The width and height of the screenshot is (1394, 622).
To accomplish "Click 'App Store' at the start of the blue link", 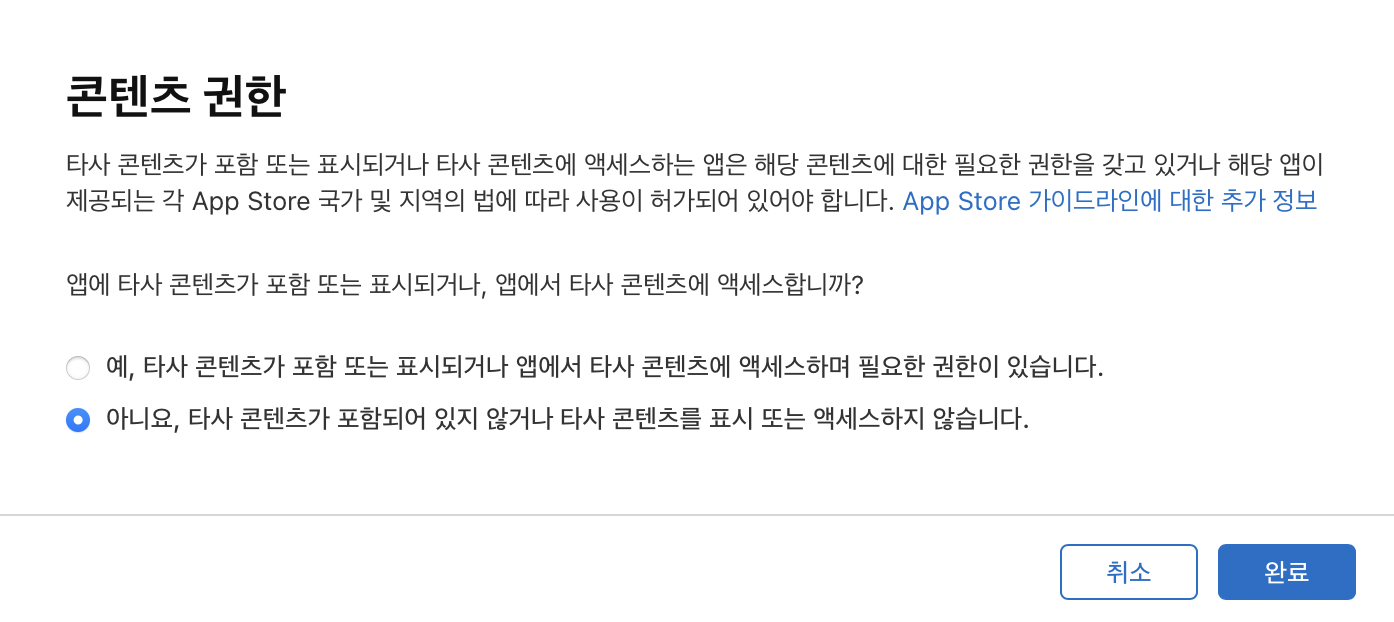I will [961, 201].
